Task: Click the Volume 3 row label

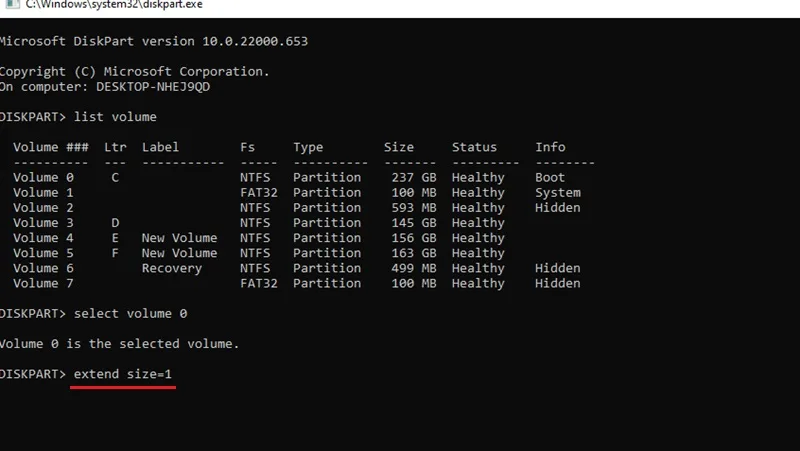Action: point(43,223)
